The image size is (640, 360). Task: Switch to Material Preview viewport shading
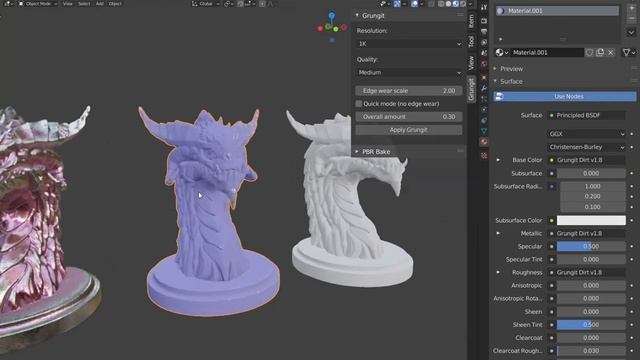point(456,4)
